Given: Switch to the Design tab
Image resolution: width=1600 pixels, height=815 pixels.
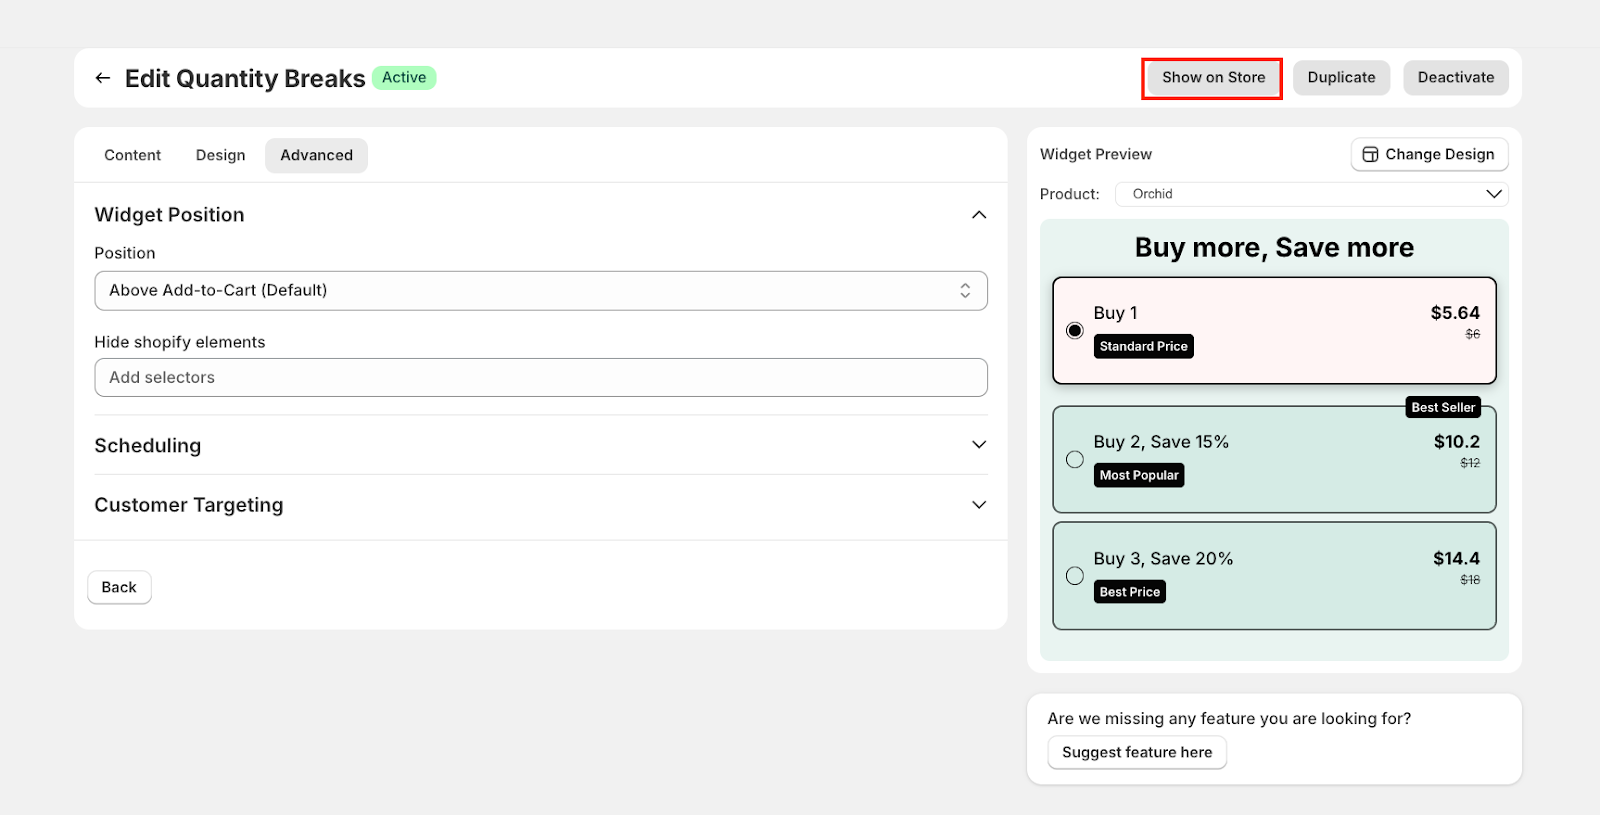Looking at the screenshot, I should (220, 156).
